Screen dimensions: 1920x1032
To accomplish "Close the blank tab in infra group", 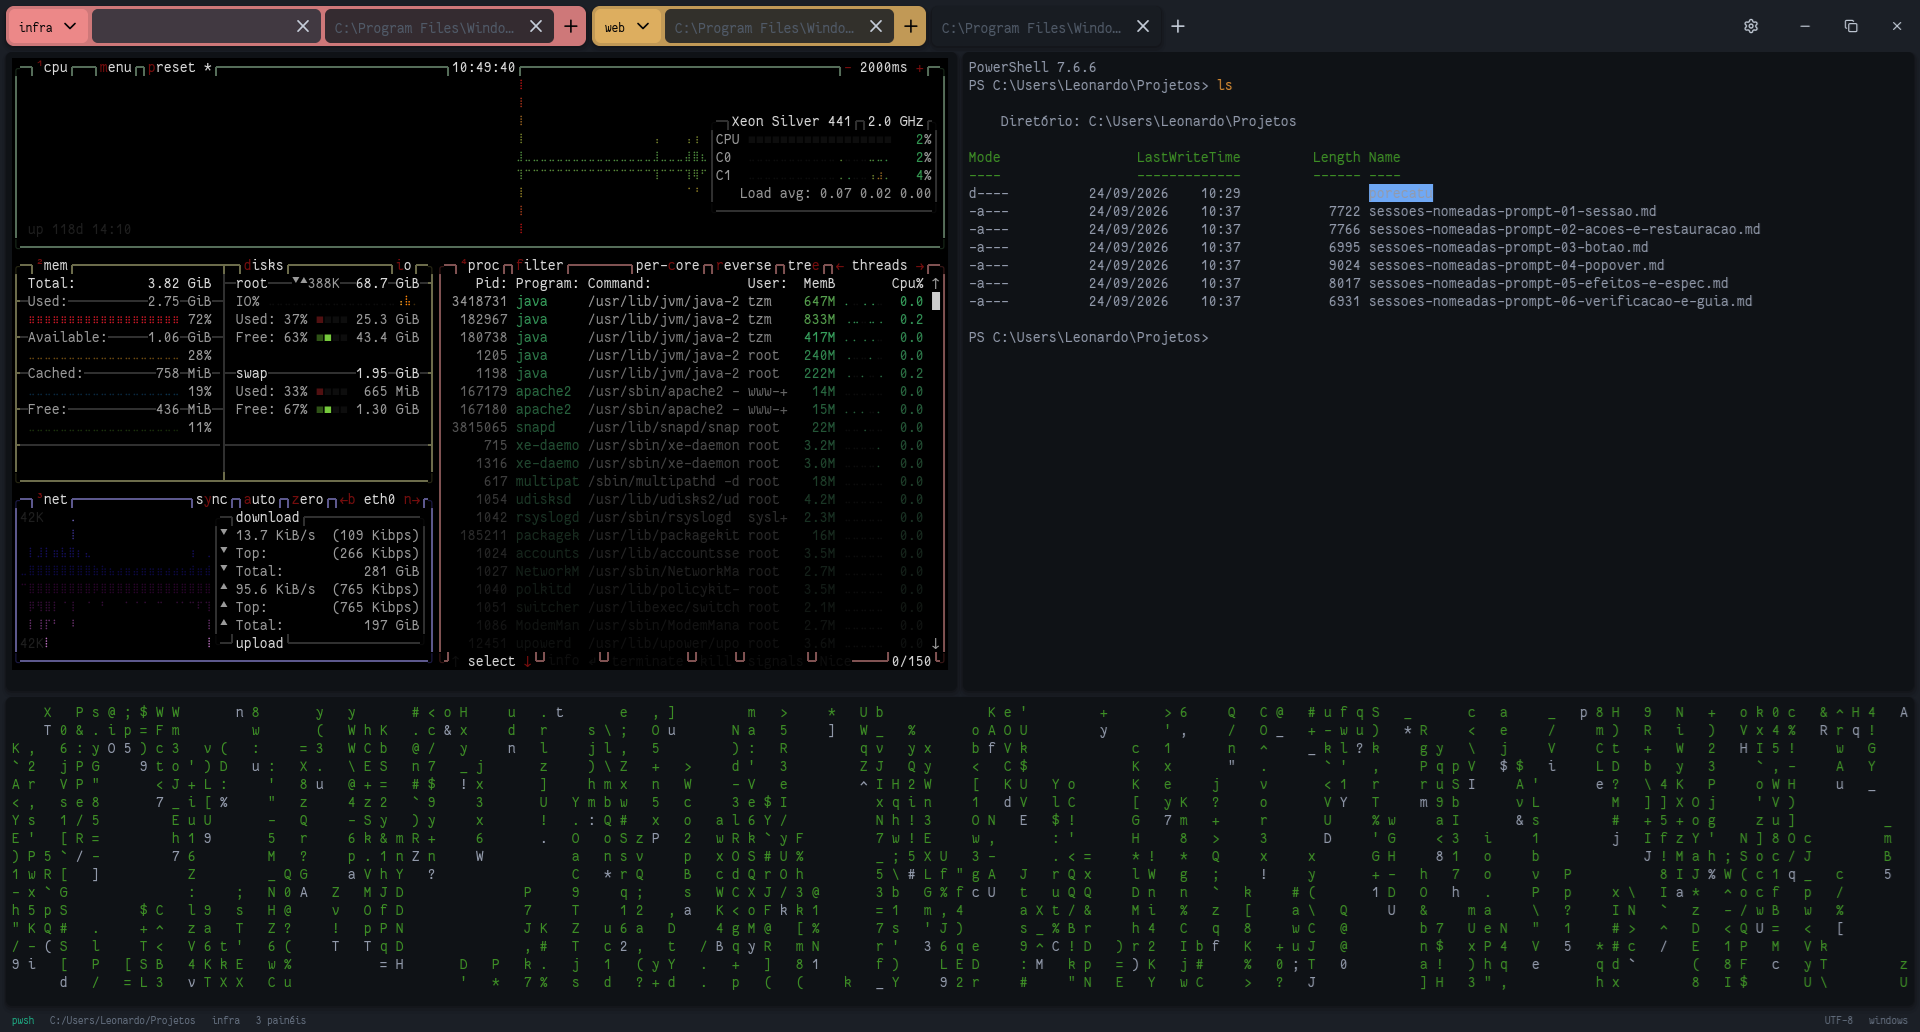I will click(303, 27).
